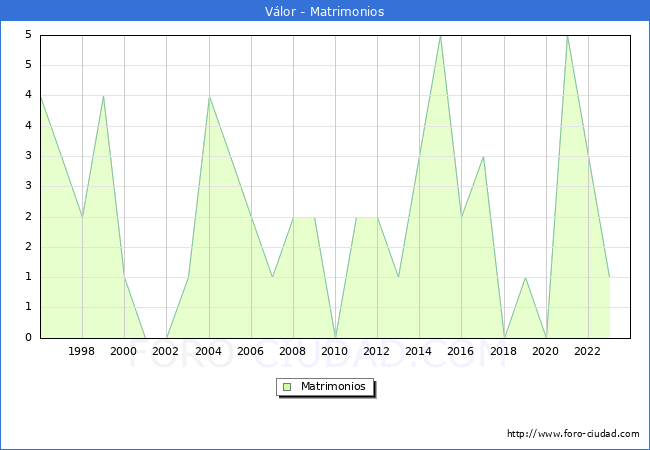This screenshot has height=450, width=650.
Task: Select the 2008 x-axis label
Action: click(293, 351)
